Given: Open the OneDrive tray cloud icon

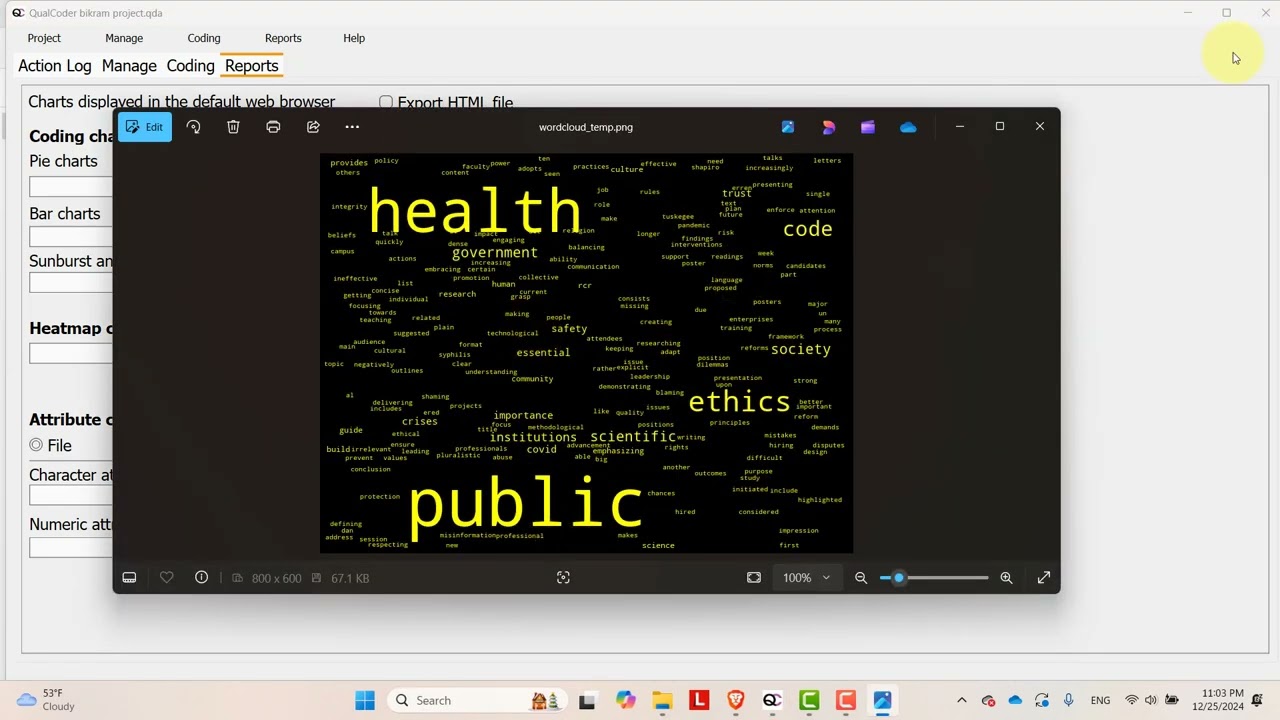Looking at the screenshot, I should pyautogui.click(x=1015, y=700).
